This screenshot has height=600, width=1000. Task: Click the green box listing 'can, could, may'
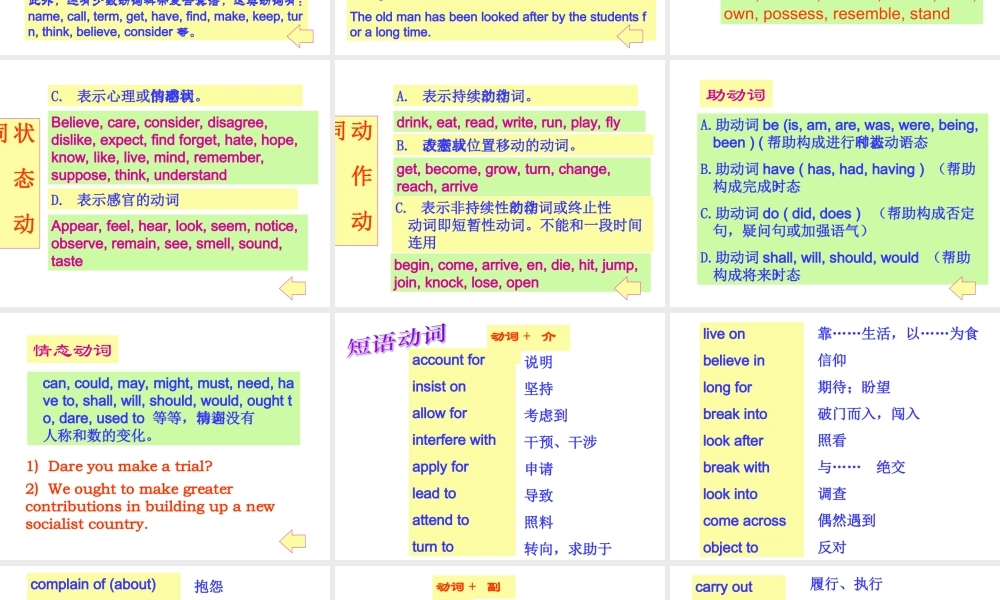pyautogui.click(x=163, y=409)
